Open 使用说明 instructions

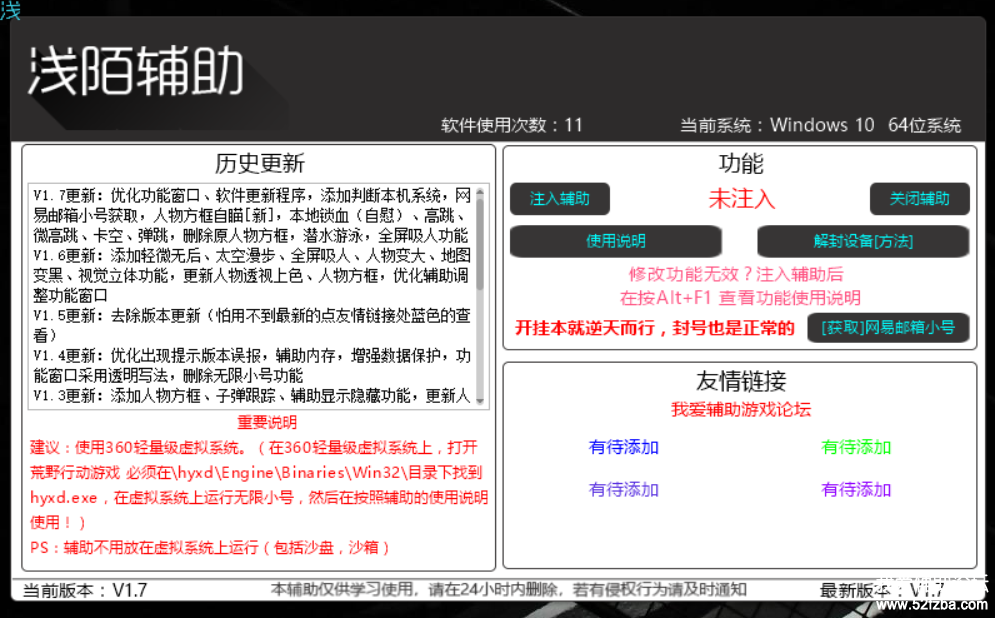pos(616,241)
